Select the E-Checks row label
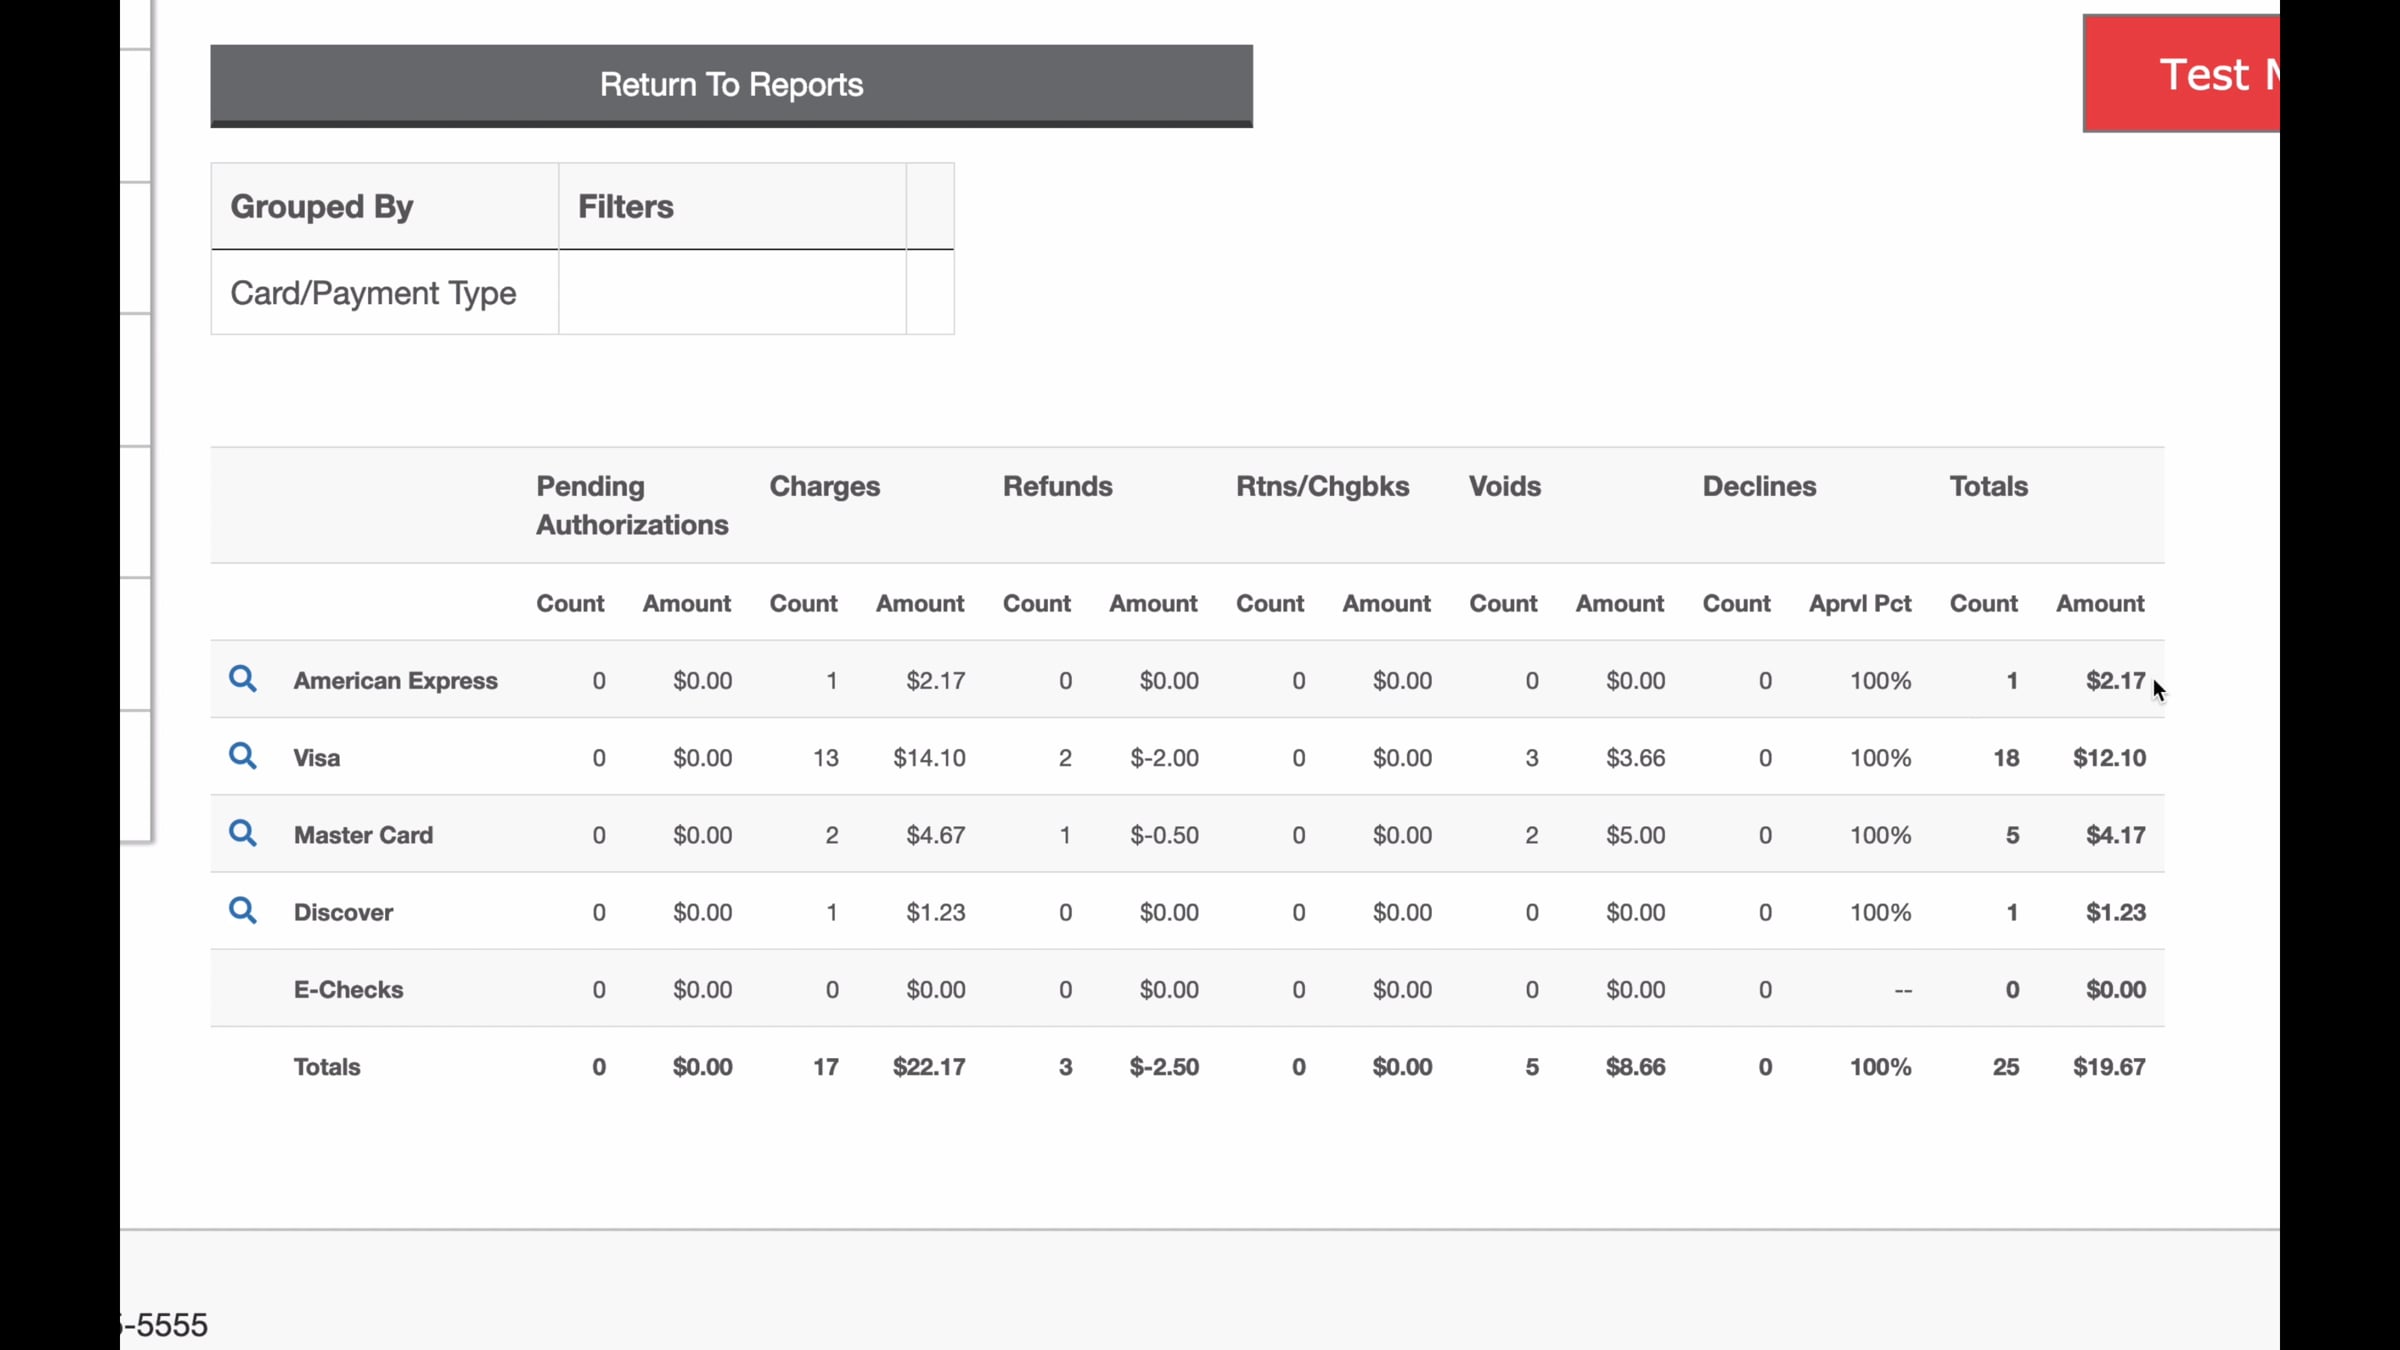This screenshot has height=1350, width=2400. [x=348, y=989]
